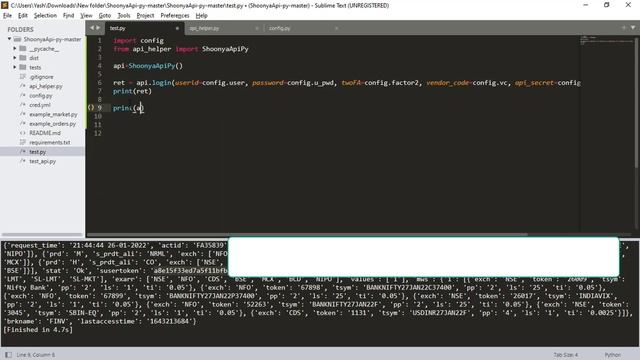Open README.md from the sidebar
The image size is (640, 360).
pyautogui.click(x=45, y=133)
